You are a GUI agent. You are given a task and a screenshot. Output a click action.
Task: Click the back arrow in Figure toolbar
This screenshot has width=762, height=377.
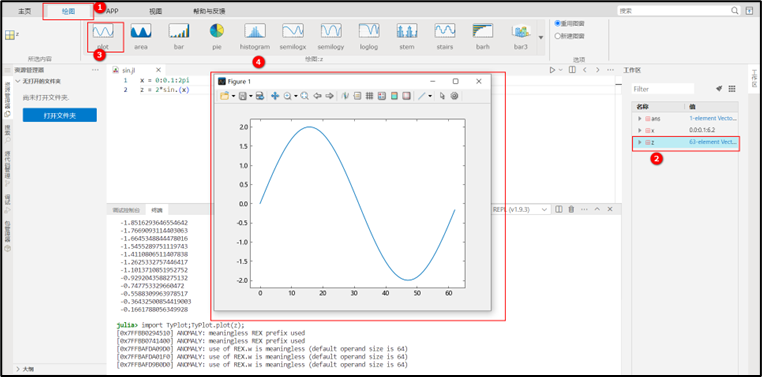317,96
